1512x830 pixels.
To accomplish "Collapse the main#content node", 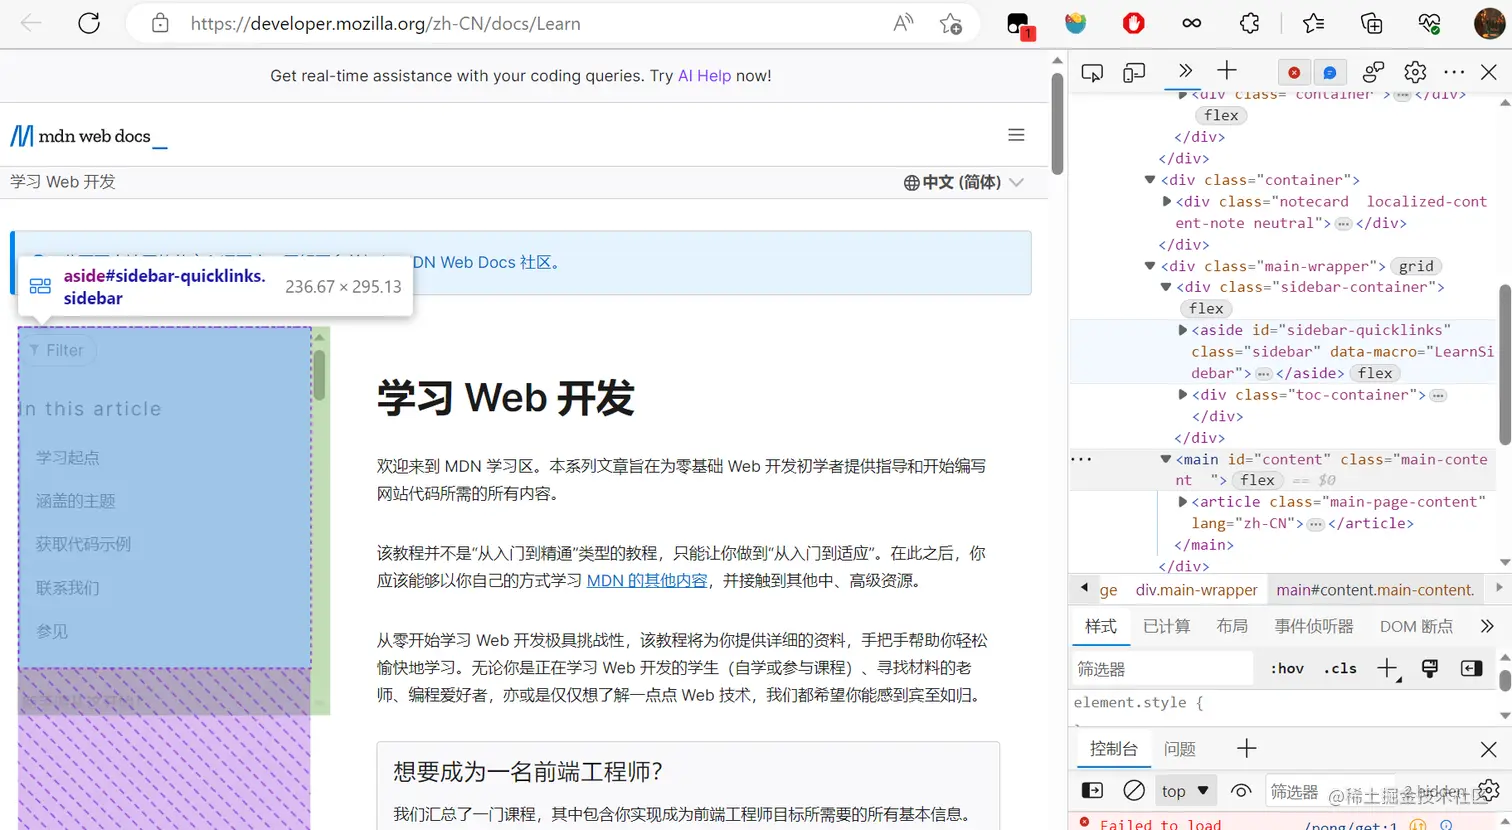I will click(1166, 460).
